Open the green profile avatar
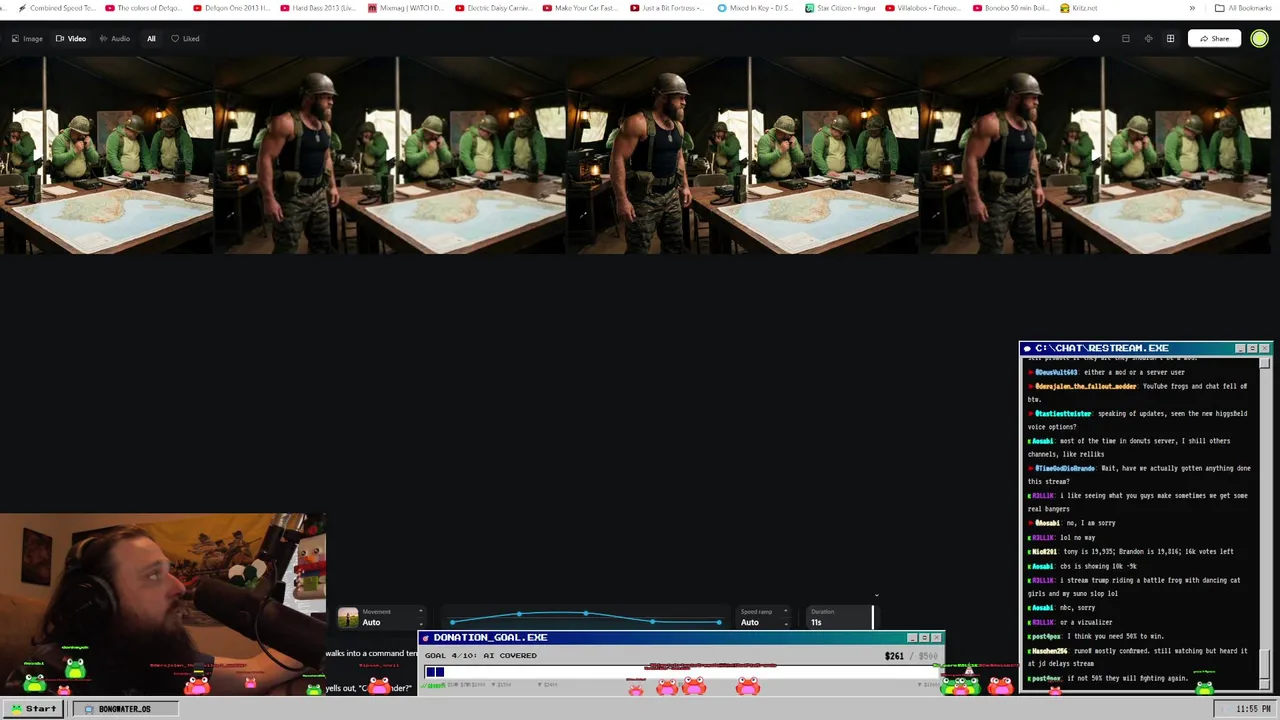Image resolution: width=1280 pixels, height=720 pixels. pyautogui.click(x=1259, y=39)
